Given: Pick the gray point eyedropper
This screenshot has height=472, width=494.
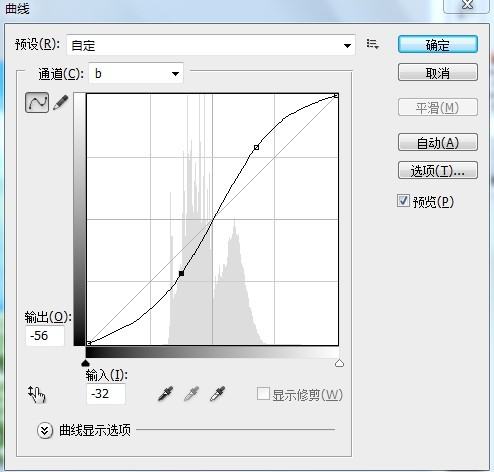Looking at the screenshot, I should 192,394.
